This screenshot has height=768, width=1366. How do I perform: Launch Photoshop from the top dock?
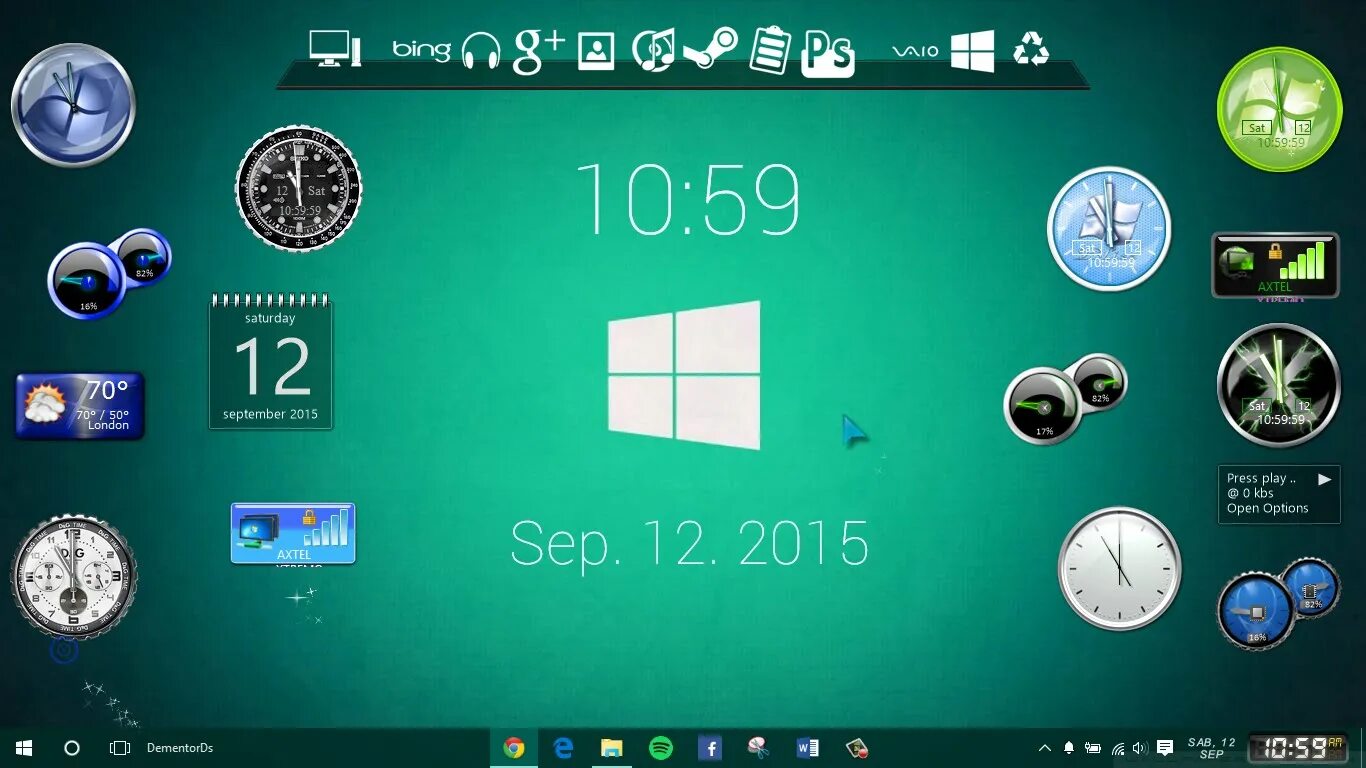click(828, 52)
